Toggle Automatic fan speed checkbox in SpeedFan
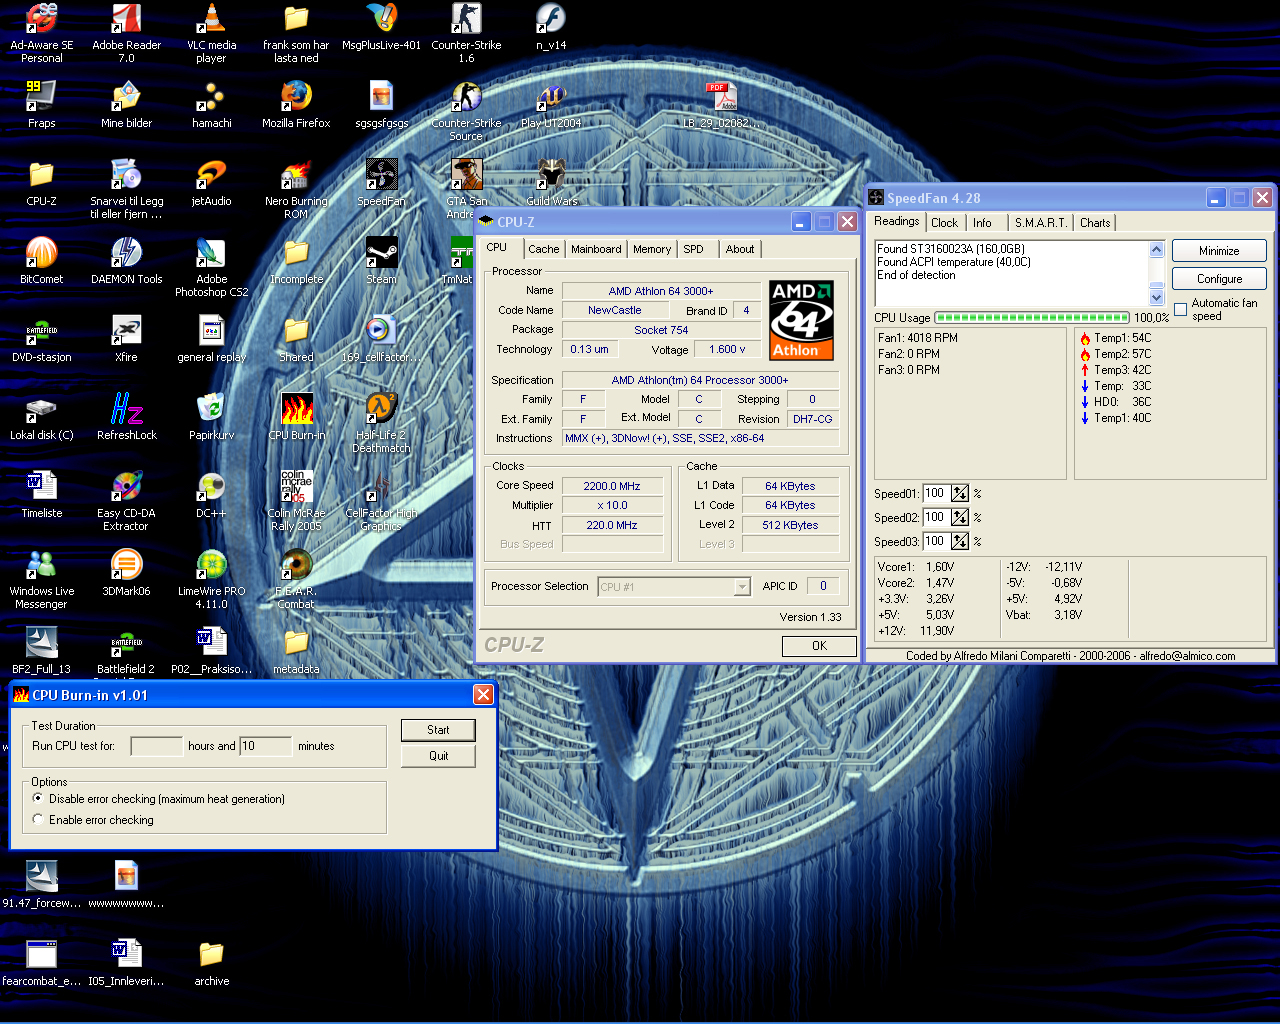Image resolution: width=1280 pixels, height=1024 pixels. coord(1181,309)
